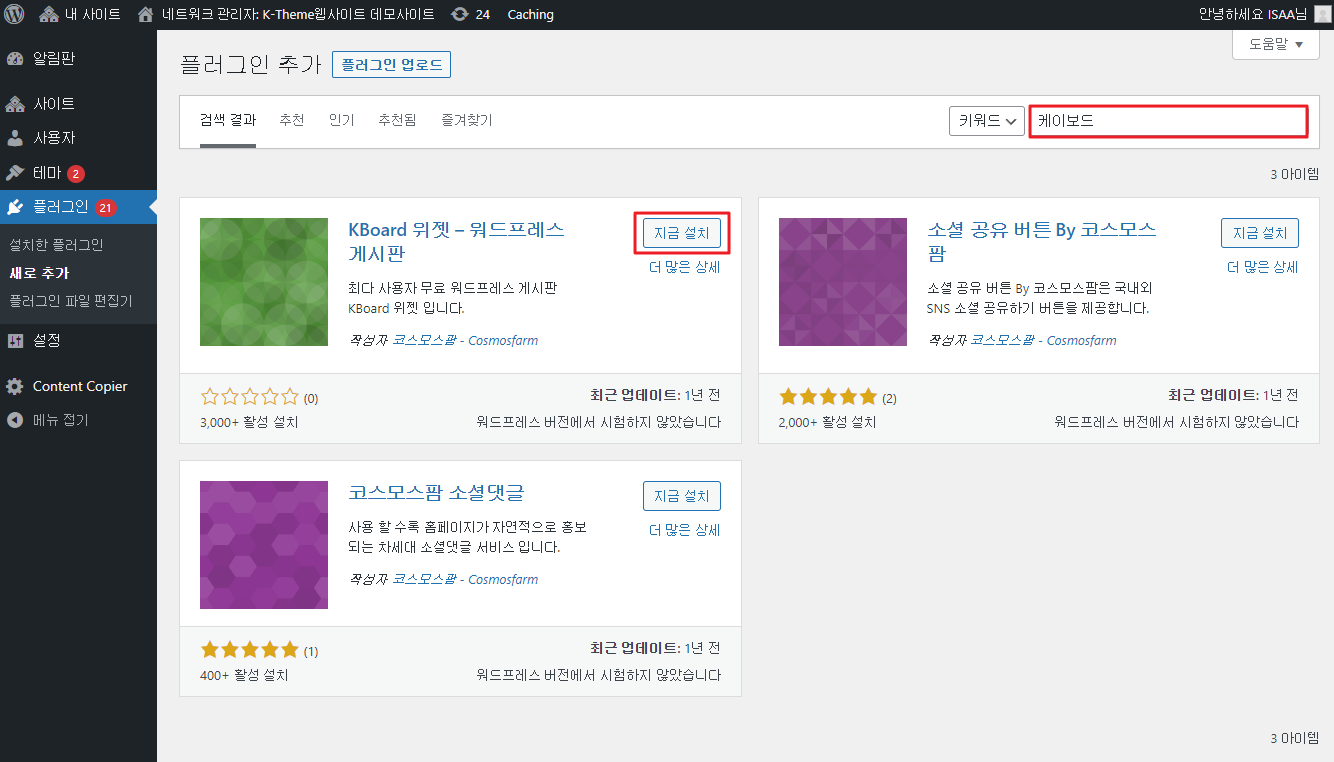Open the Caching menu in admin bar

pyautogui.click(x=530, y=14)
